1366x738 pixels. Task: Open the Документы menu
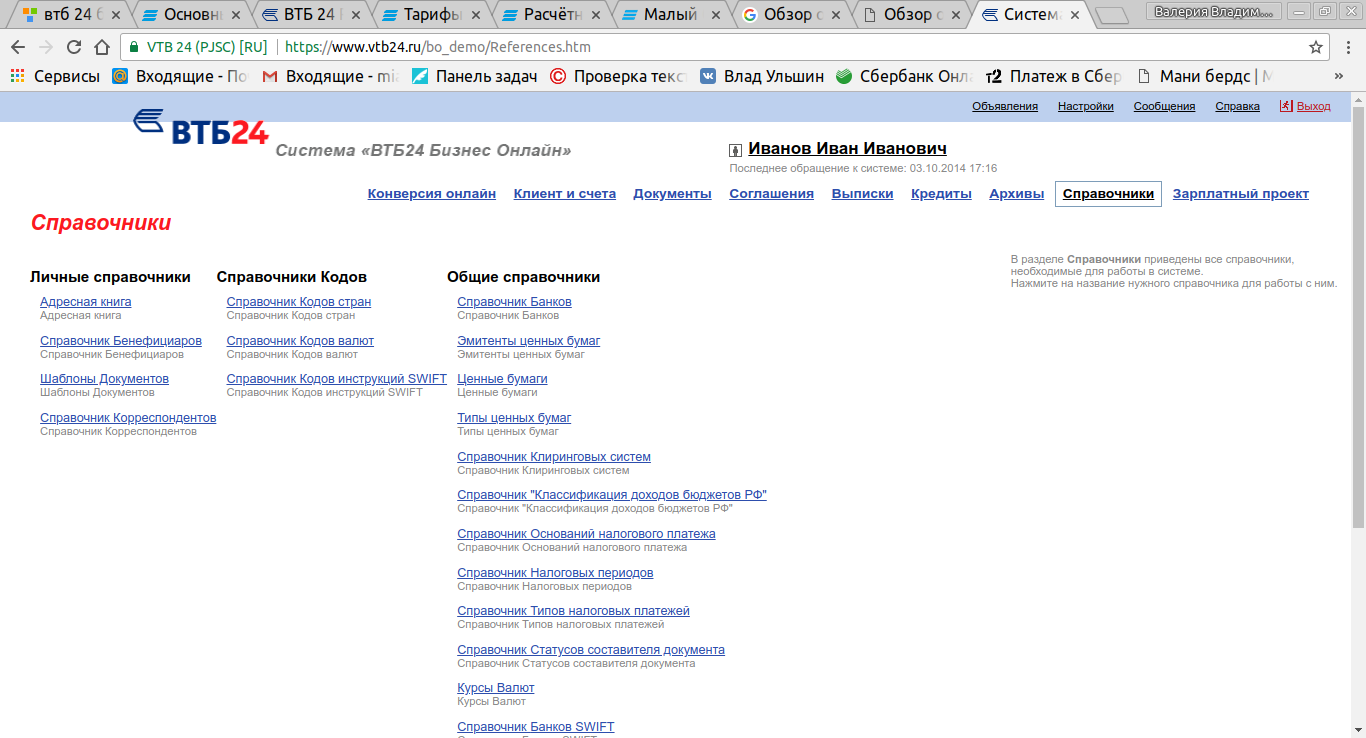tap(672, 194)
